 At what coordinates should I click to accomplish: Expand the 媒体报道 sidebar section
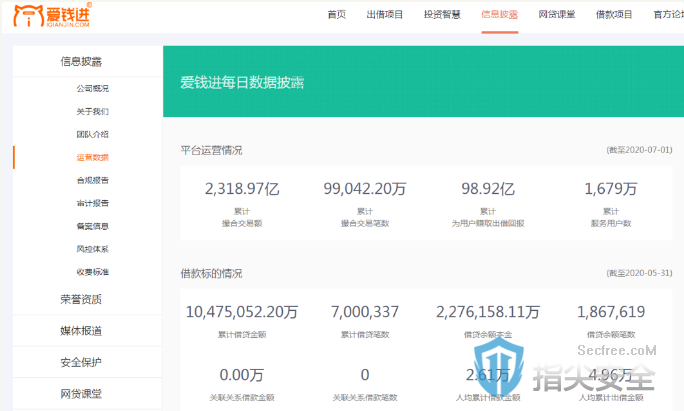pos(81,331)
